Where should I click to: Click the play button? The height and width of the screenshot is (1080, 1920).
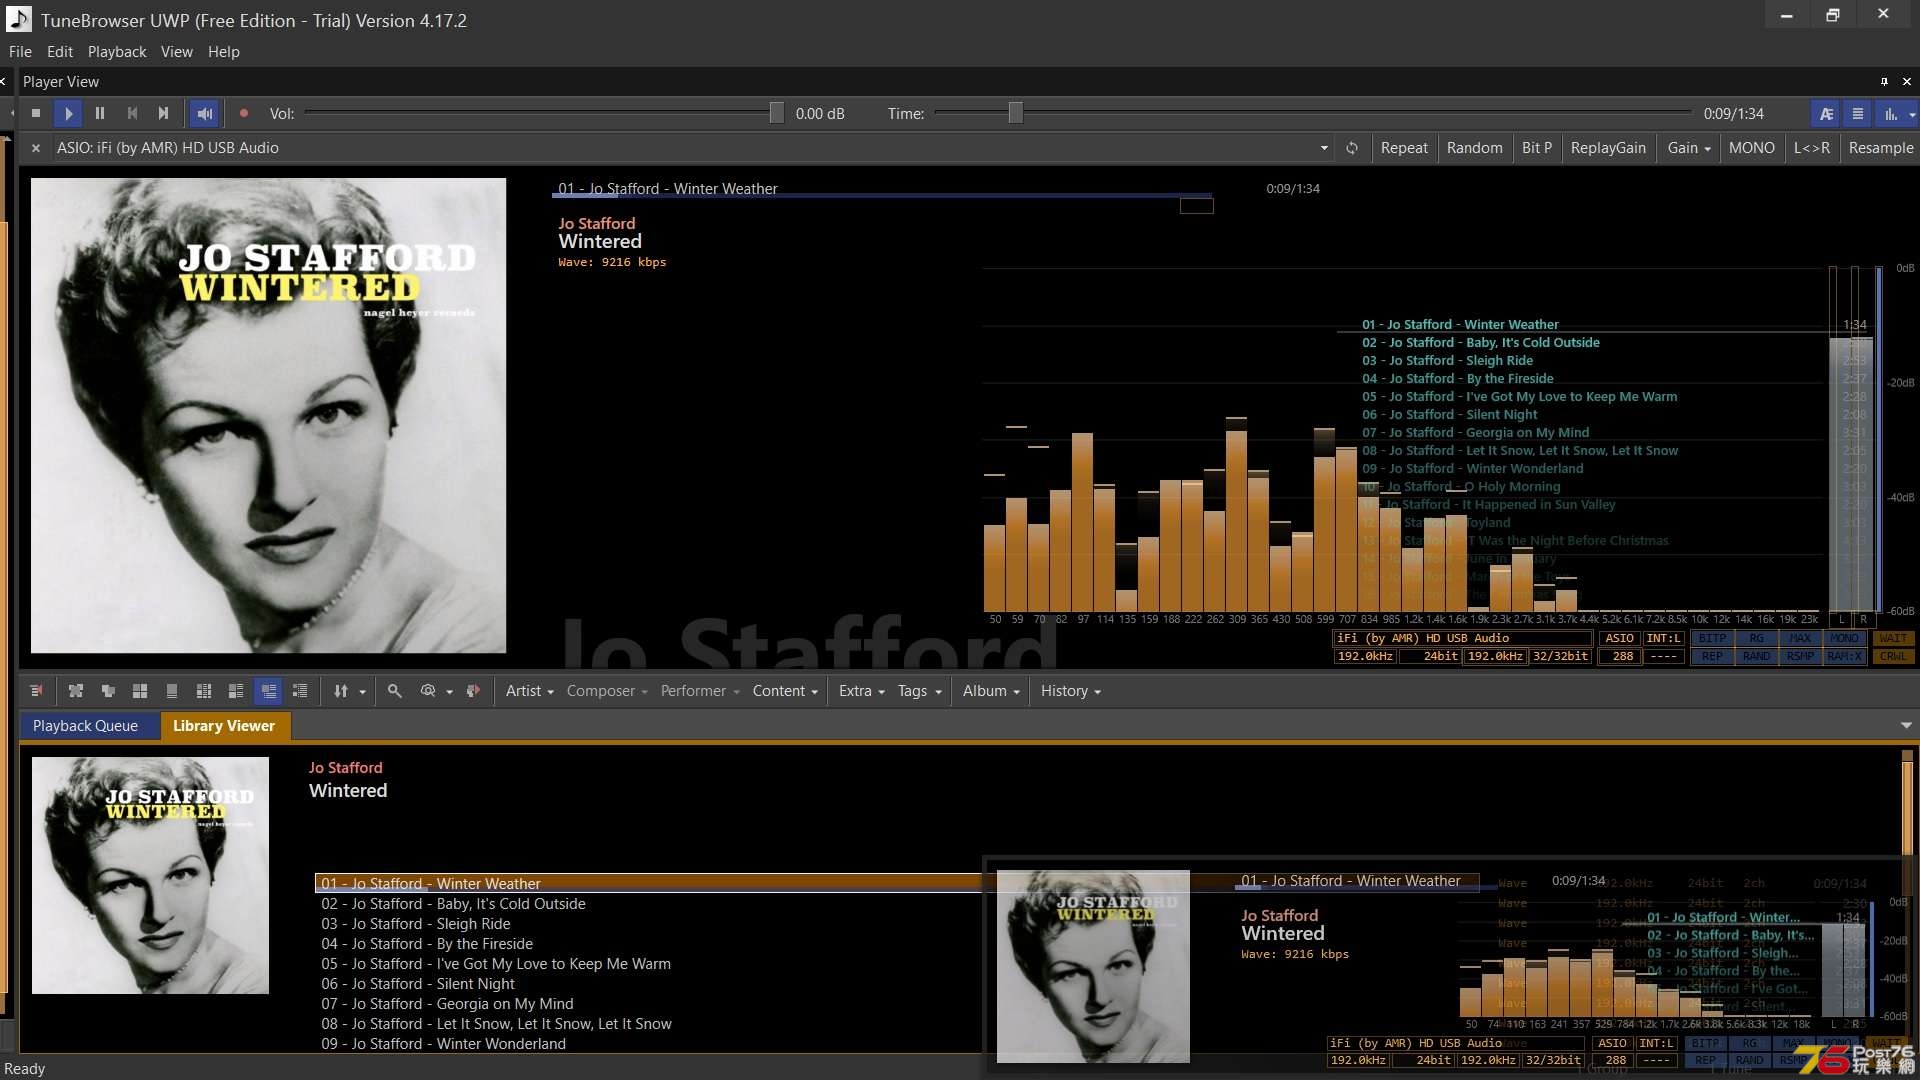[68, 114]
